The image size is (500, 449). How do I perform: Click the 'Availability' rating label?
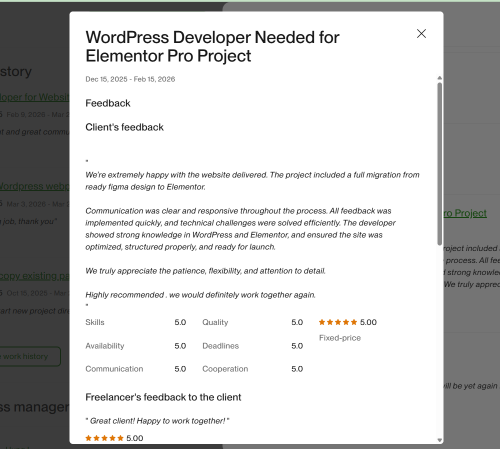click(105, 346)
